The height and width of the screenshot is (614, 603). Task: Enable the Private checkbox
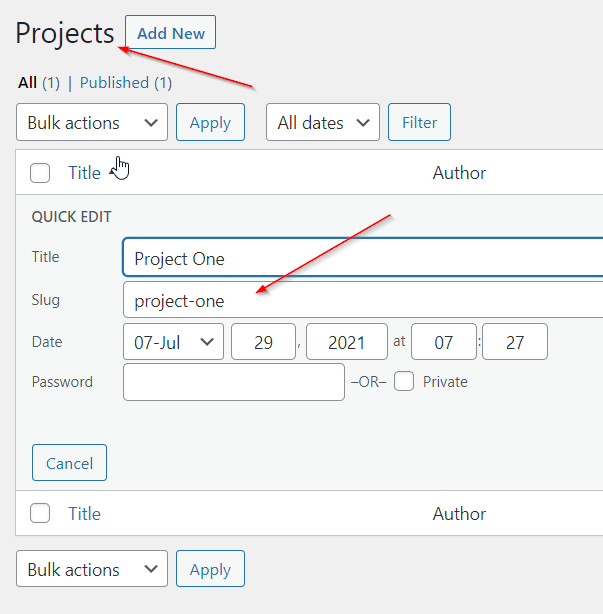(404, 382)
